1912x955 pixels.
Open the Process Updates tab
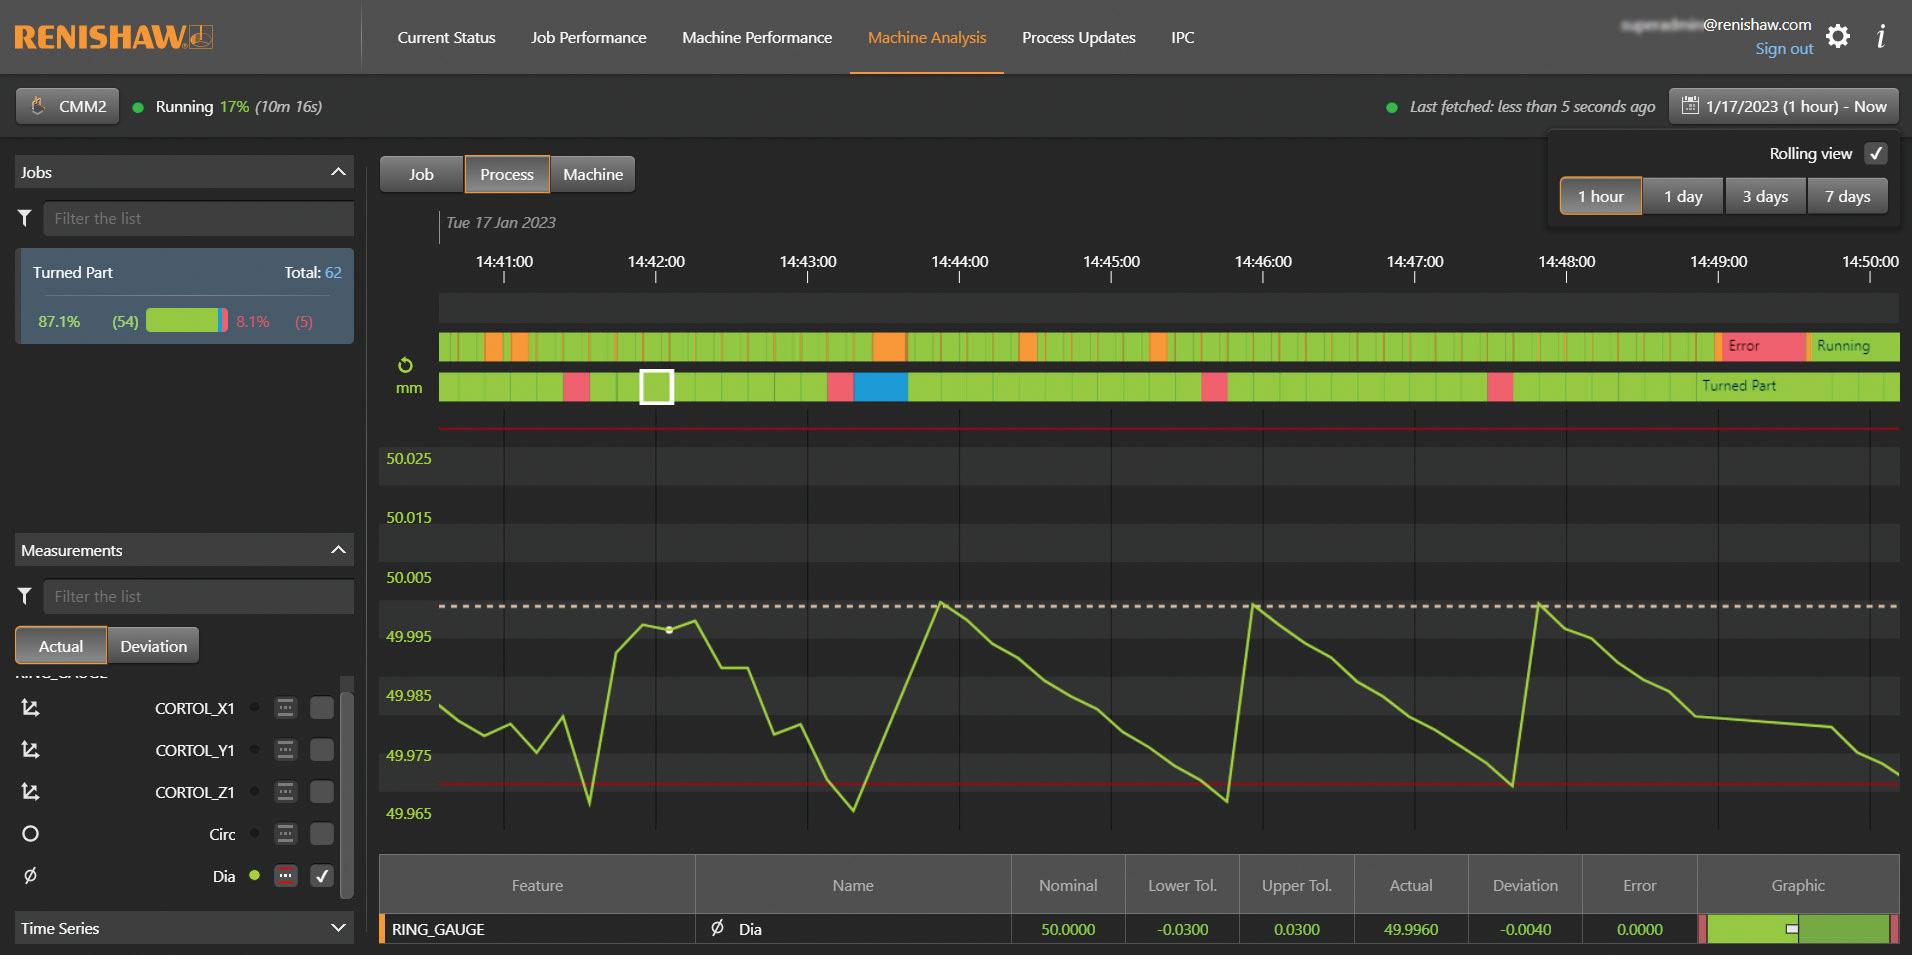coord(1079,37)
